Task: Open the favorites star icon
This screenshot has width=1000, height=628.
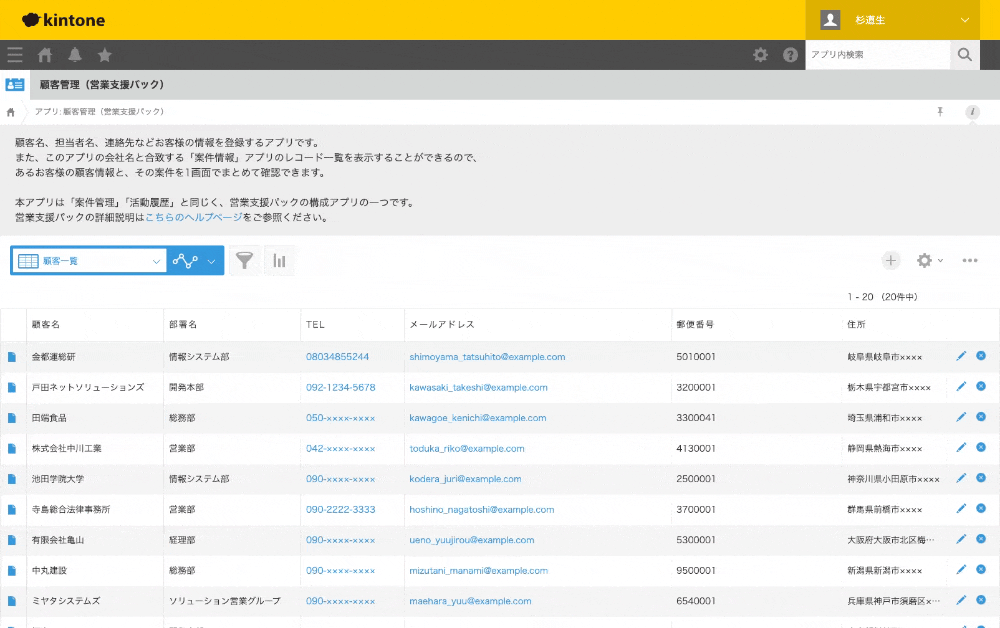Action: pyautogui.click(x=104, y=55)
